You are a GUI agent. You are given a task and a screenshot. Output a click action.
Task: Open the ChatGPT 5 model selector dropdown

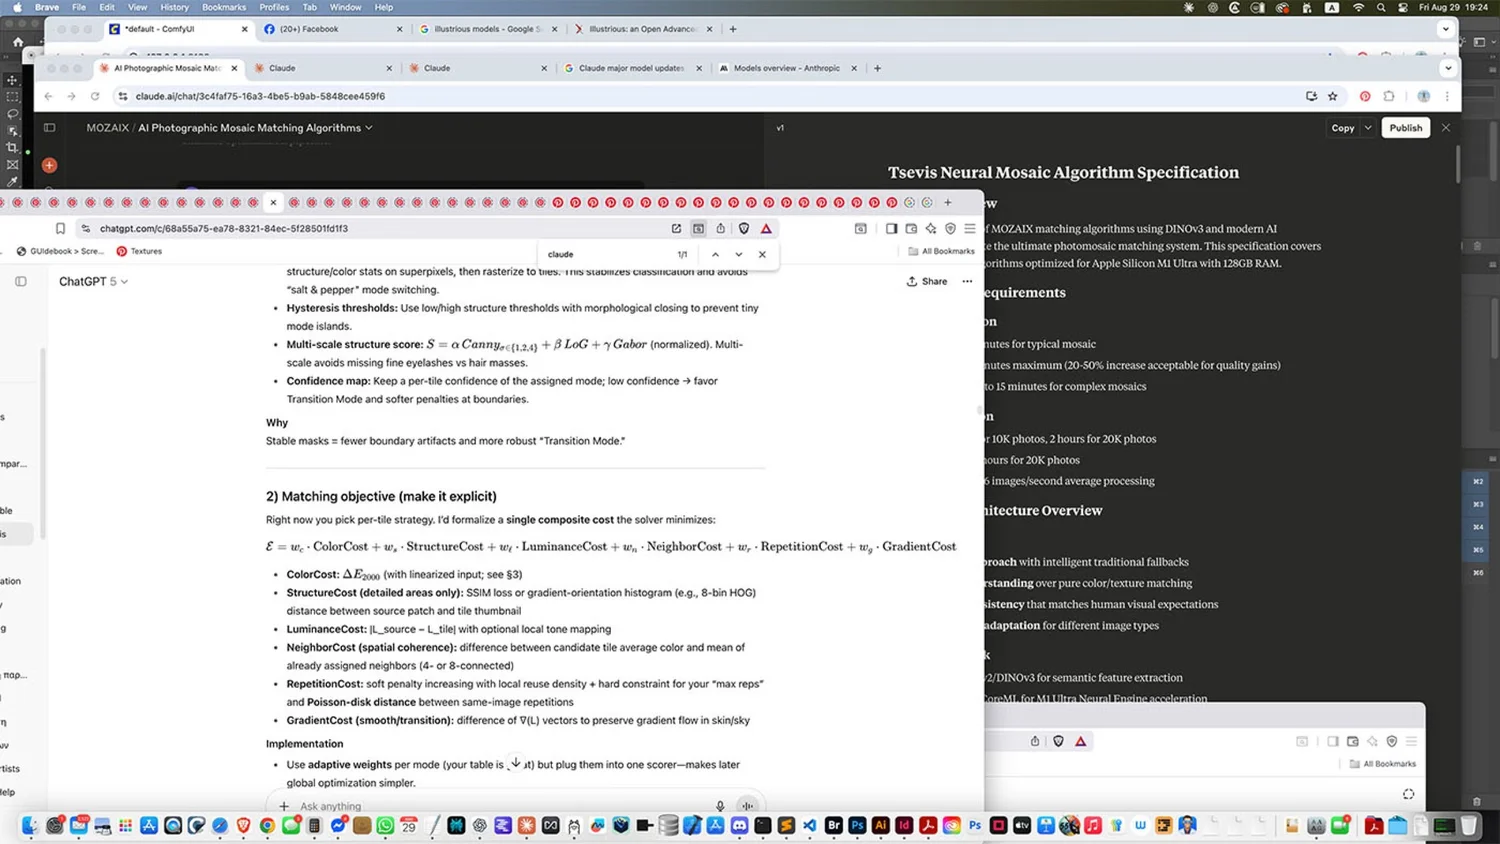93,282
